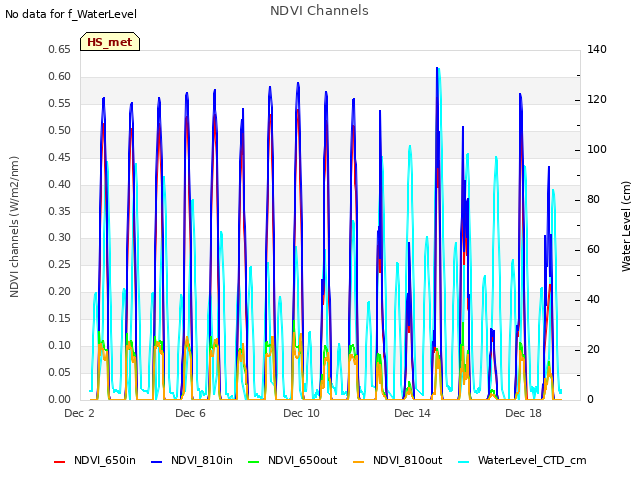Click the 0.40 left axis tick label

(x=59, y=184)
